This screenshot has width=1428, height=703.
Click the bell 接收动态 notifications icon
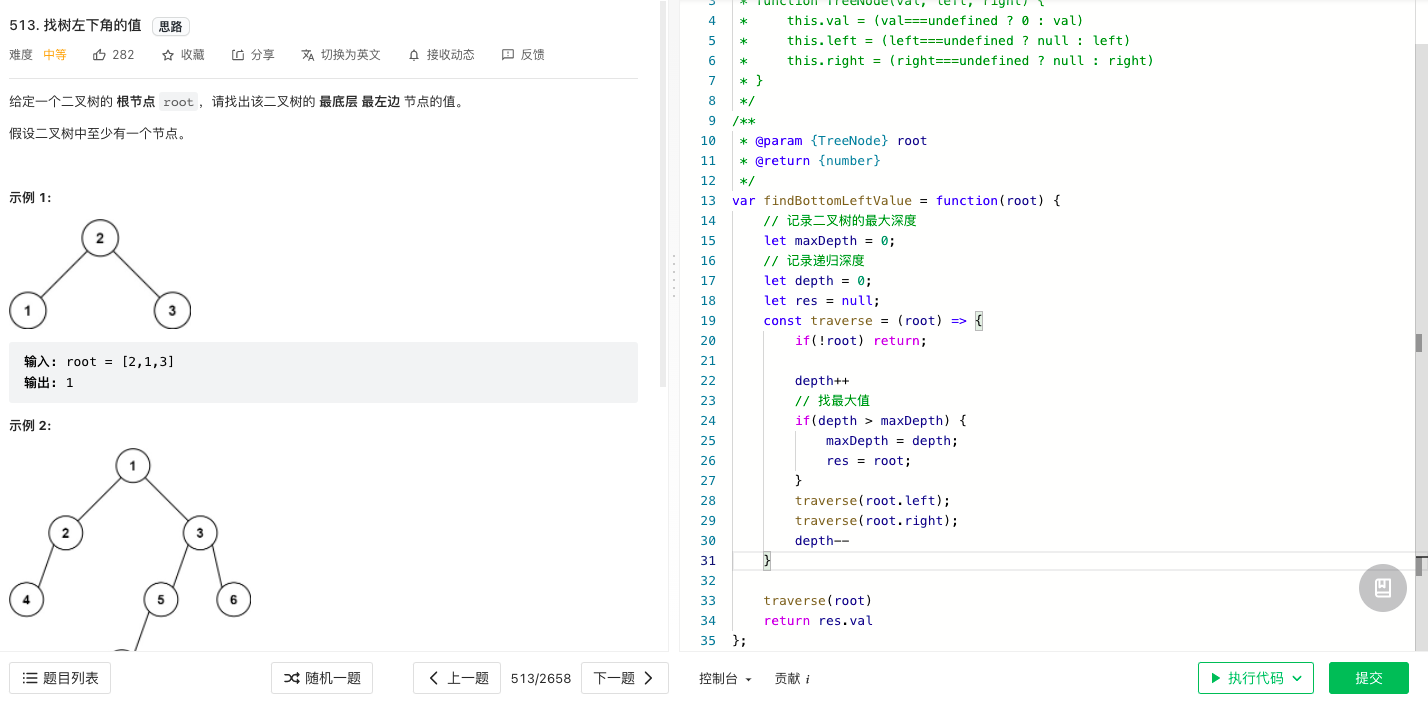414,55
